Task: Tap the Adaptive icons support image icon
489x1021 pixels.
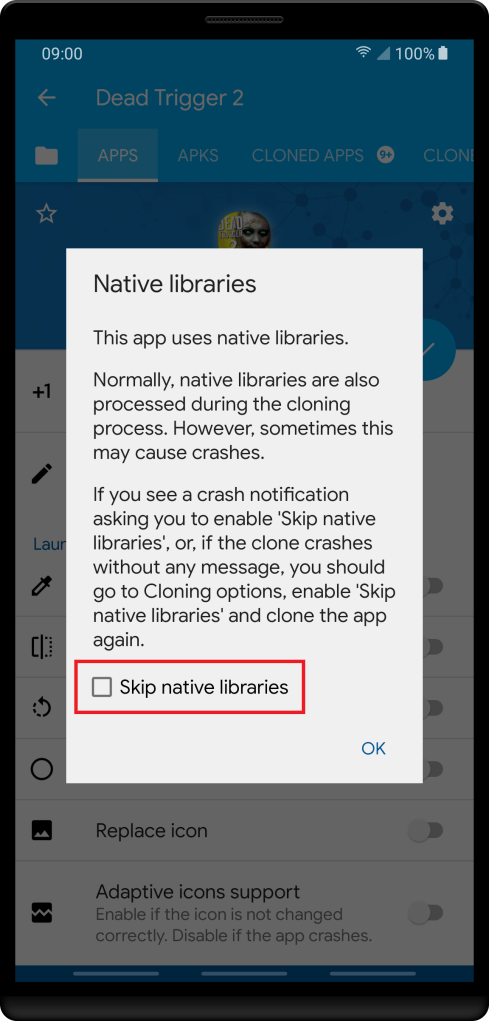Action: [x=42, y=914]
